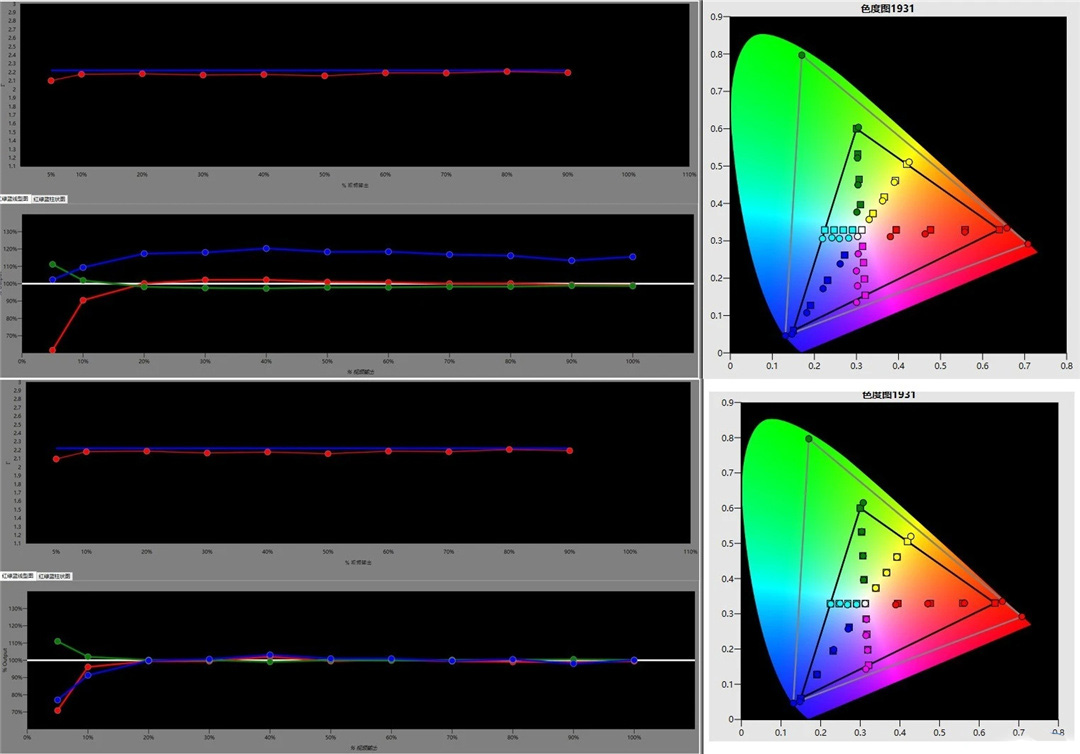Click the white point square in upper chromaticity diagram
The image size is (1080, 754).
(862, 230)
